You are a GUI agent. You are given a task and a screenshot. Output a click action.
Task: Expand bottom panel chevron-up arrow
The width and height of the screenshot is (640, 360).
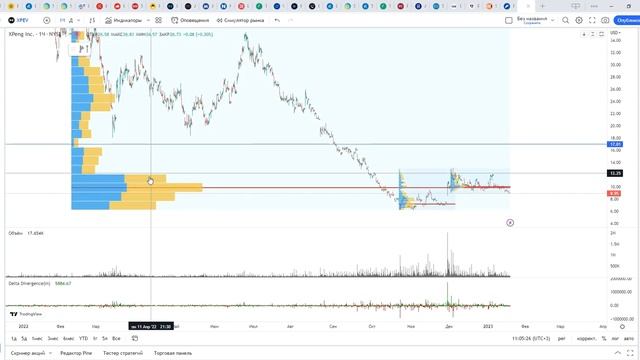[x=618, y=353]
